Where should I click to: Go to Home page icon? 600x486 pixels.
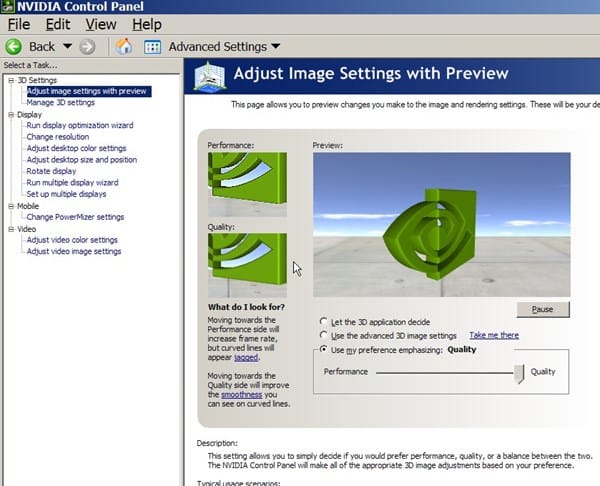tap(124, 47)
